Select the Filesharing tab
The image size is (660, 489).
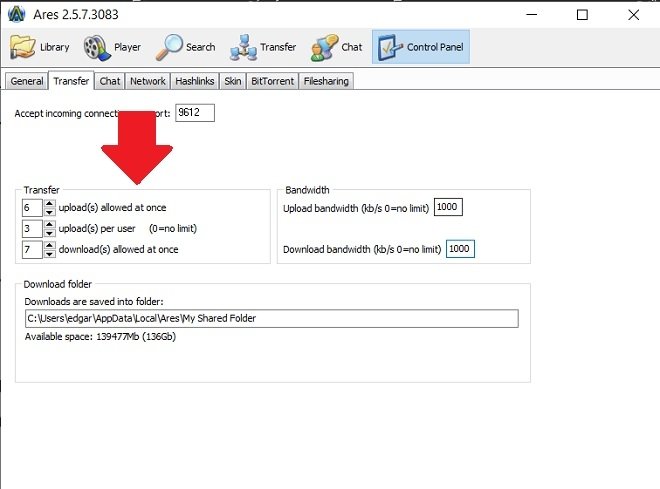[x=326, y=81]
